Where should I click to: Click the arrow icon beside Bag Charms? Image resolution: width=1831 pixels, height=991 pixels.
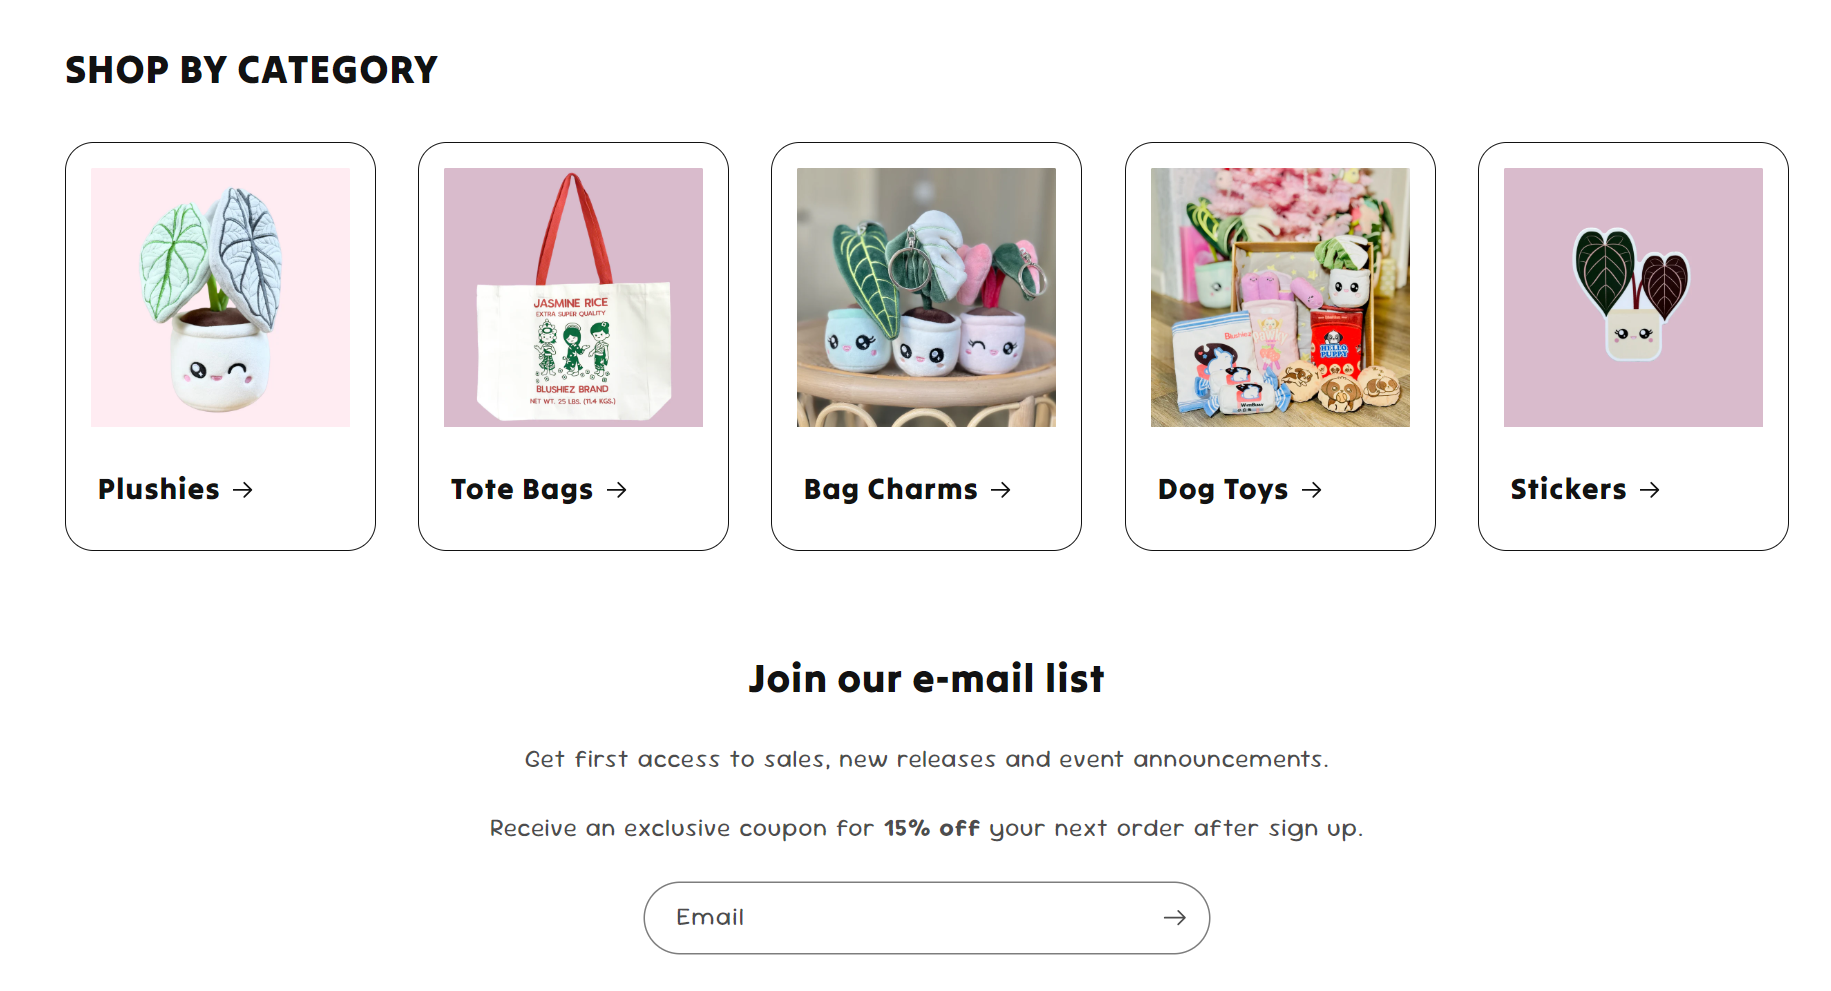pyautogui.click(x=1003, y=490)
